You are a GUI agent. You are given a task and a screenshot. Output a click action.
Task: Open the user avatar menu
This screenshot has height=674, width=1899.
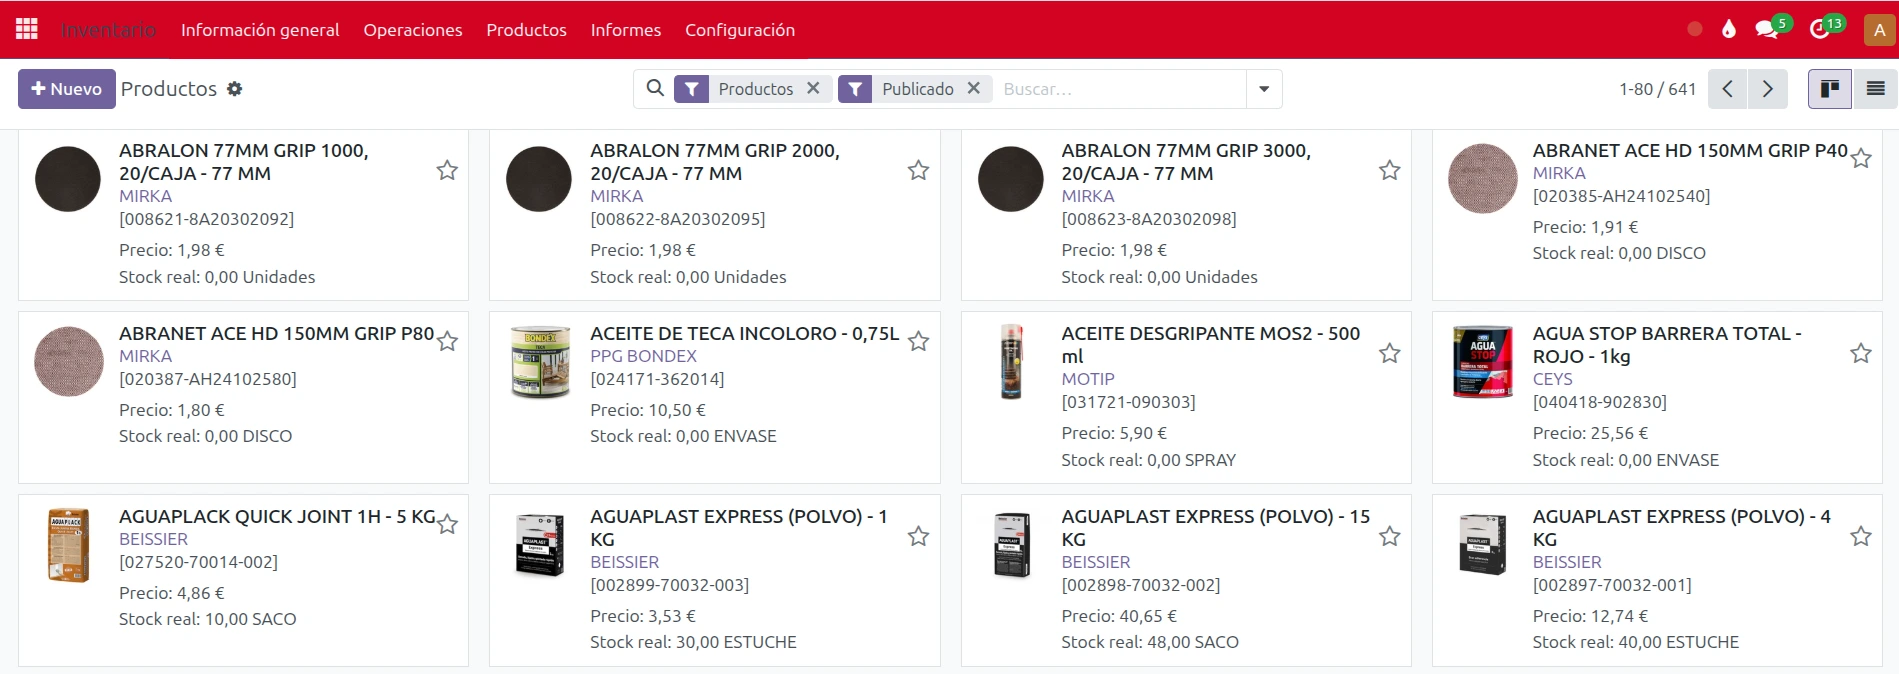click(x=1879, y=30)
